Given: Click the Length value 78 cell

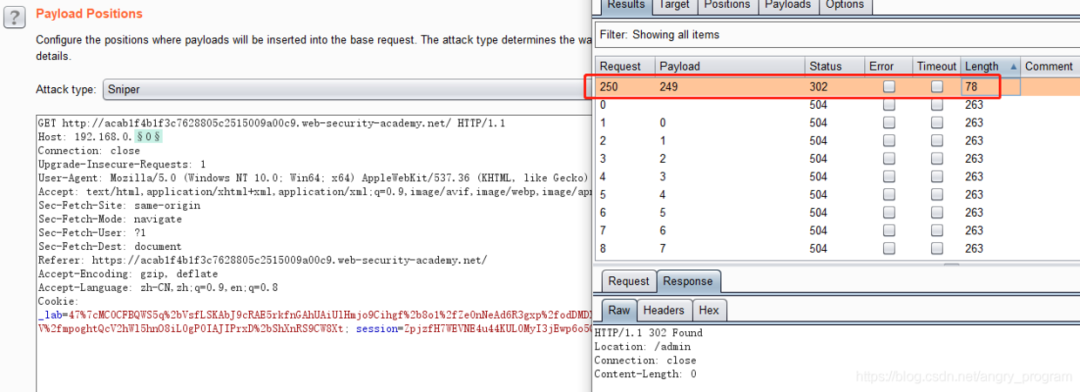Looking at the screenshot, I should point(990,87).
